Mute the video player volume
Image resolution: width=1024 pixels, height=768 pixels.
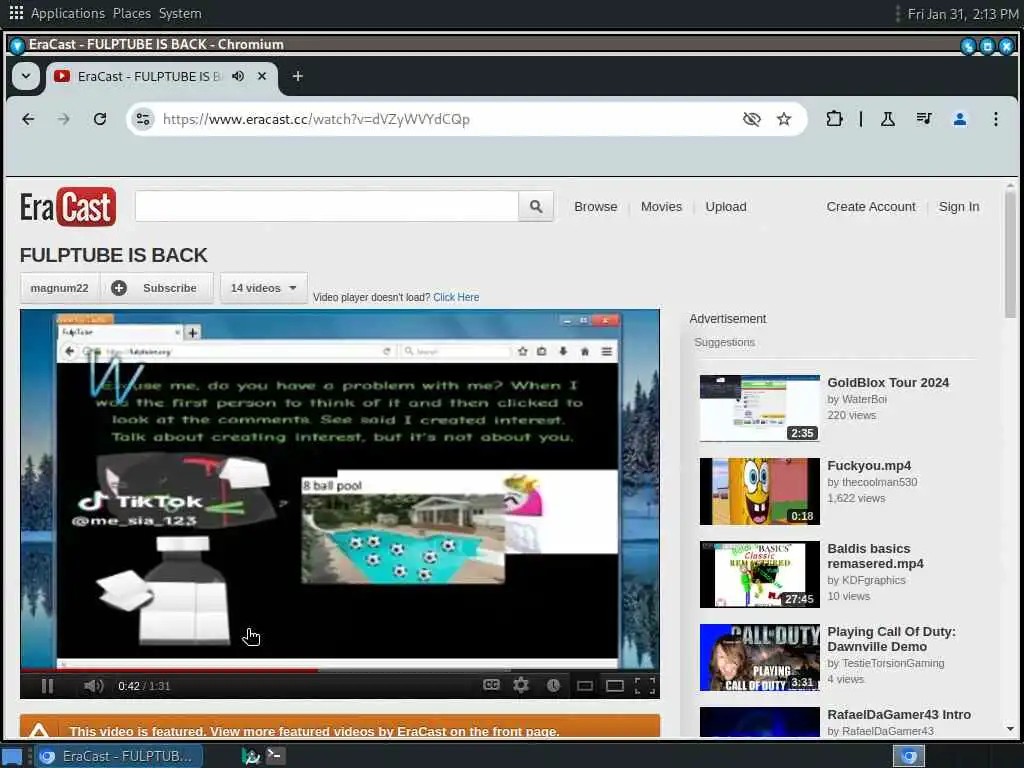(93, 686)
